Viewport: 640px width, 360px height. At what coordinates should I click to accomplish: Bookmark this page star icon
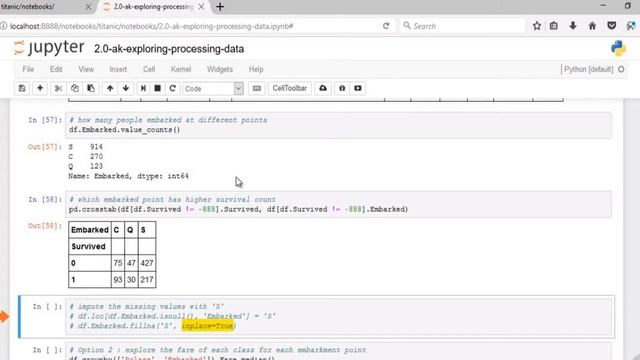pos(537,26)
